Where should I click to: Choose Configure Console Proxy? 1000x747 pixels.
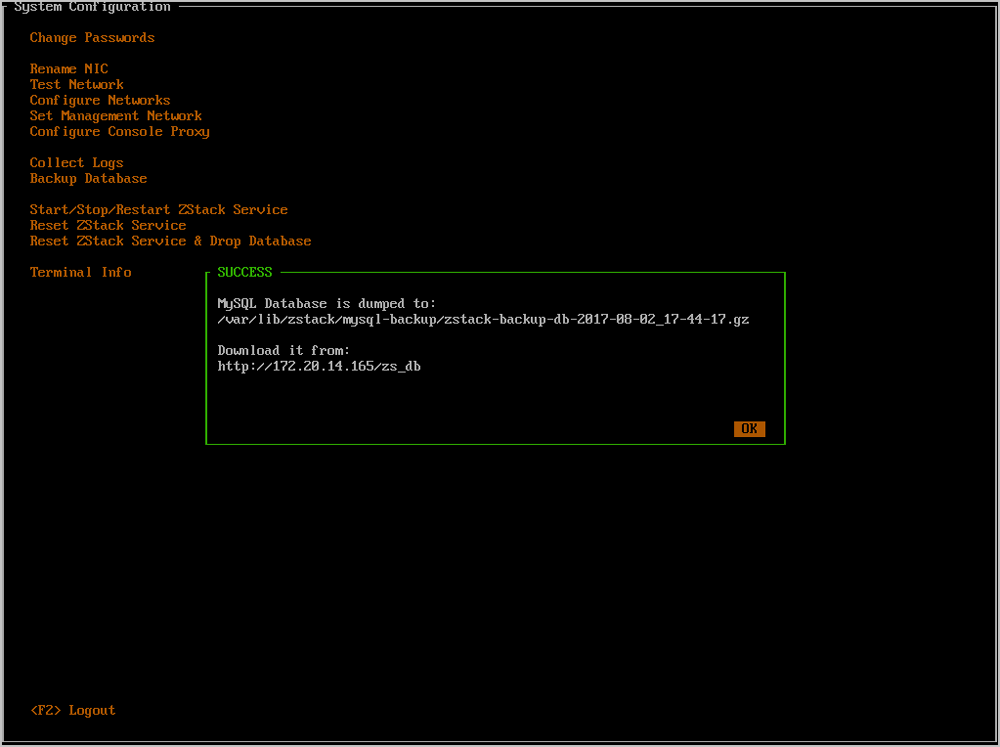(119, 132)
